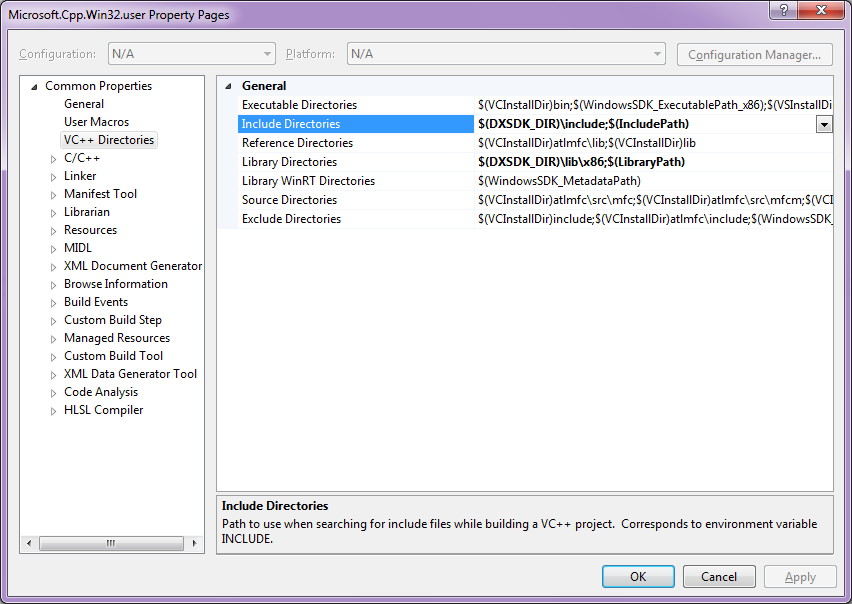Click the $(DXSDK_DIR)\include value field
Viewport: 852px width, 604px height.
click(645, 124)
